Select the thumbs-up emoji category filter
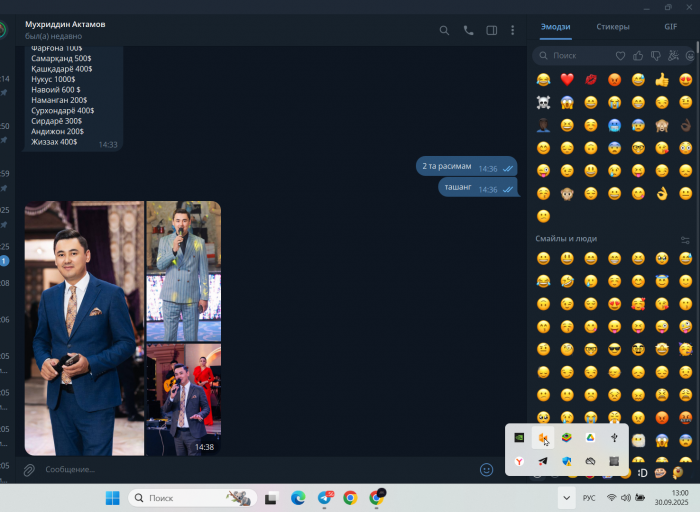The width and height of the screenshot is (700, 512). pos(638,56)
